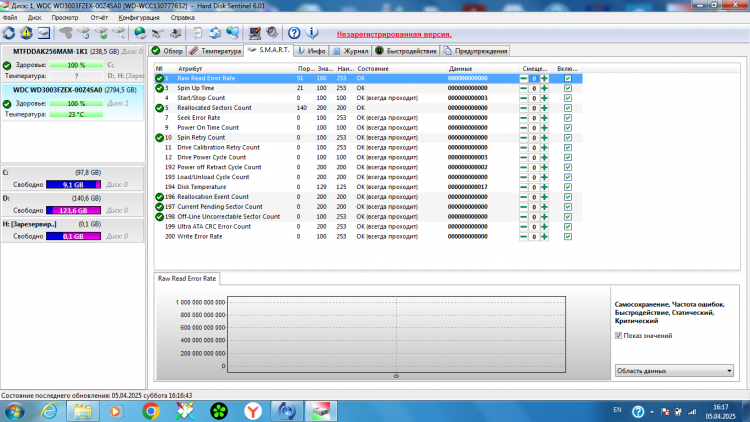The height and width of the screenshot is (422, 750).
Task: Click plus offset button for Spin Up Time
Action: tap(544, 88)
